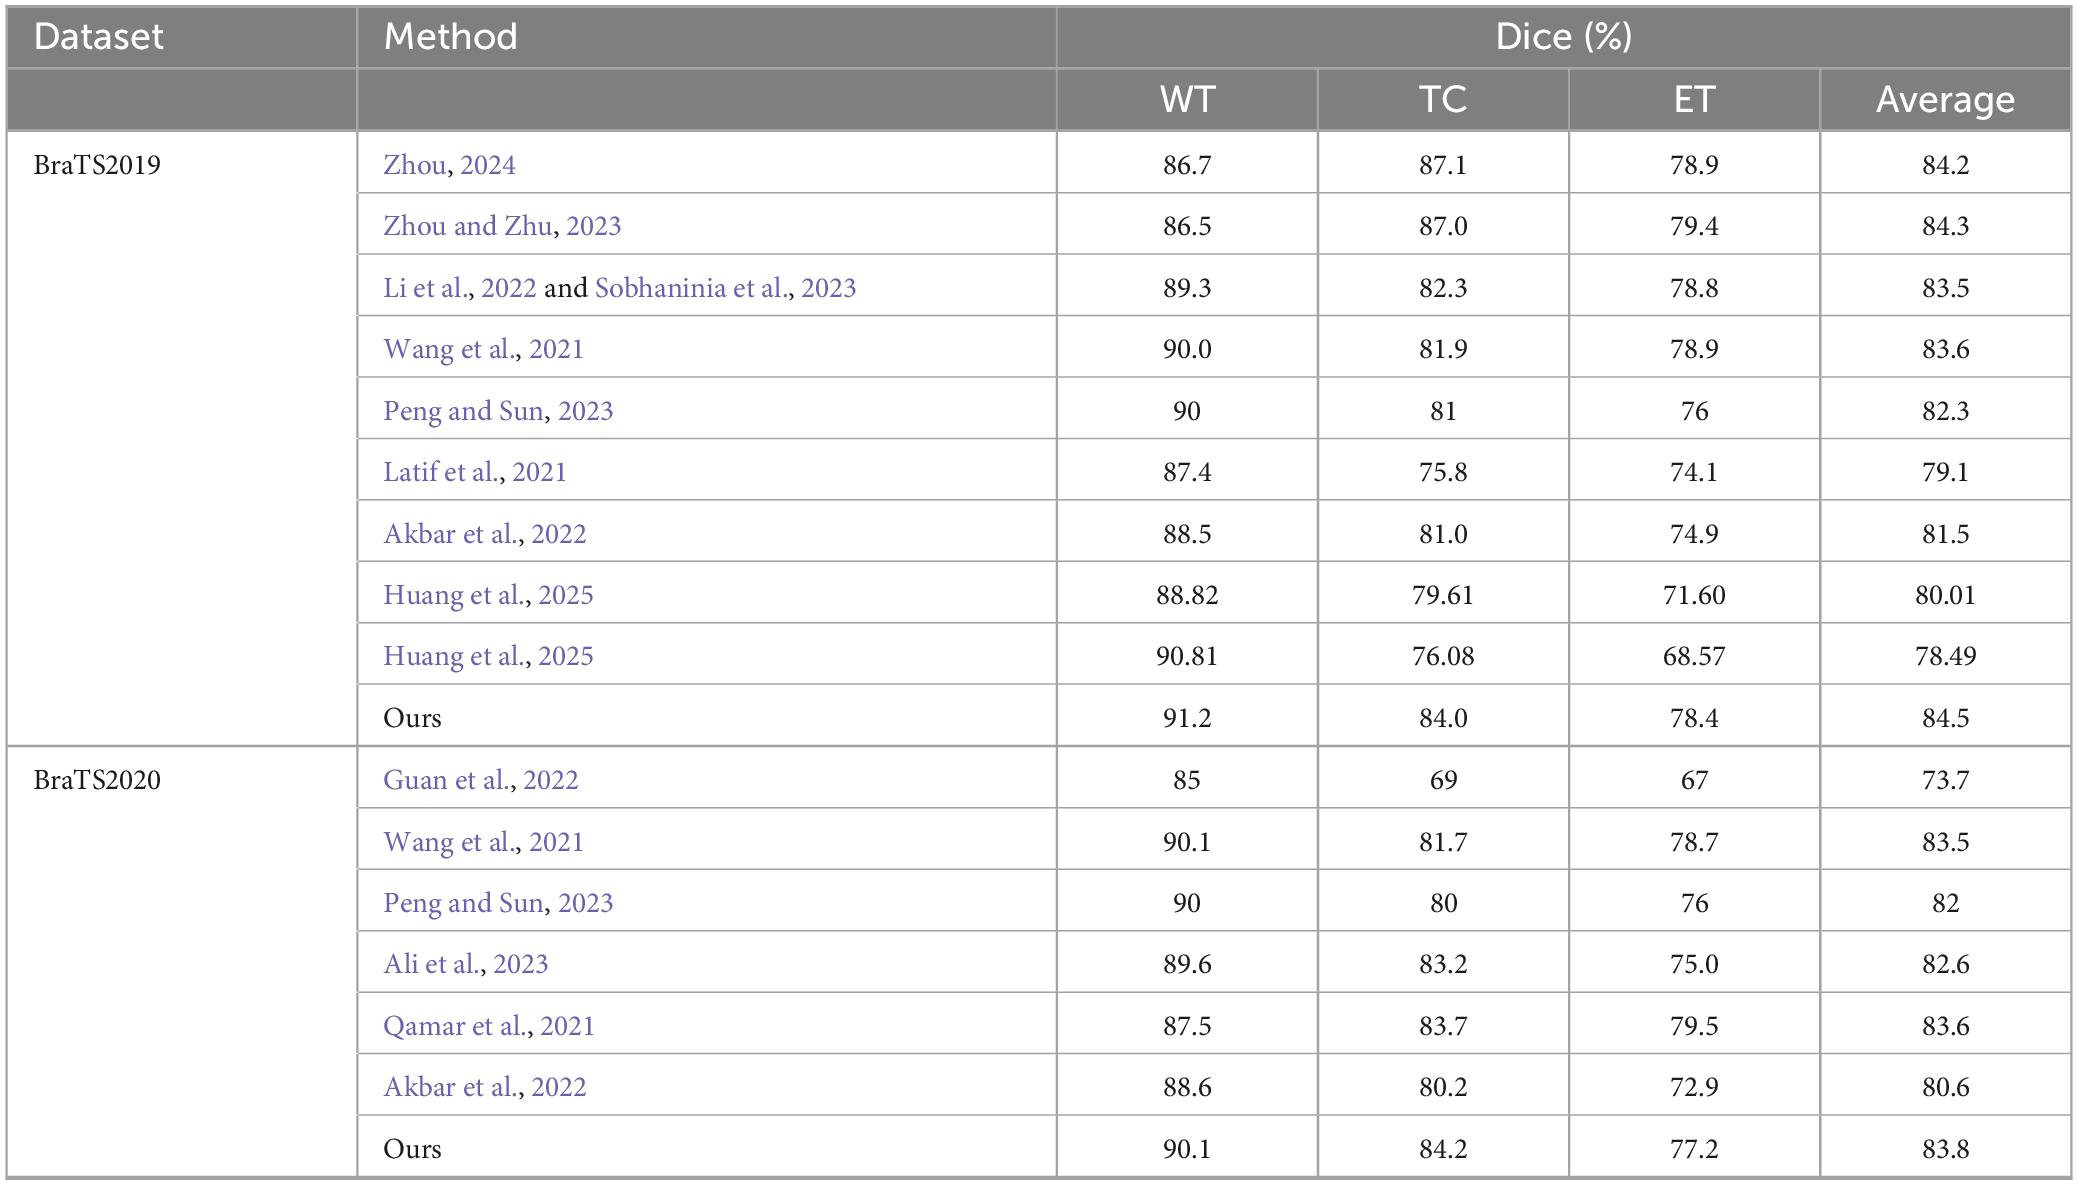Click the ET column header
Image resolution: width=2078 pixels, height=1185 pixels.
tap(1694, 99)
